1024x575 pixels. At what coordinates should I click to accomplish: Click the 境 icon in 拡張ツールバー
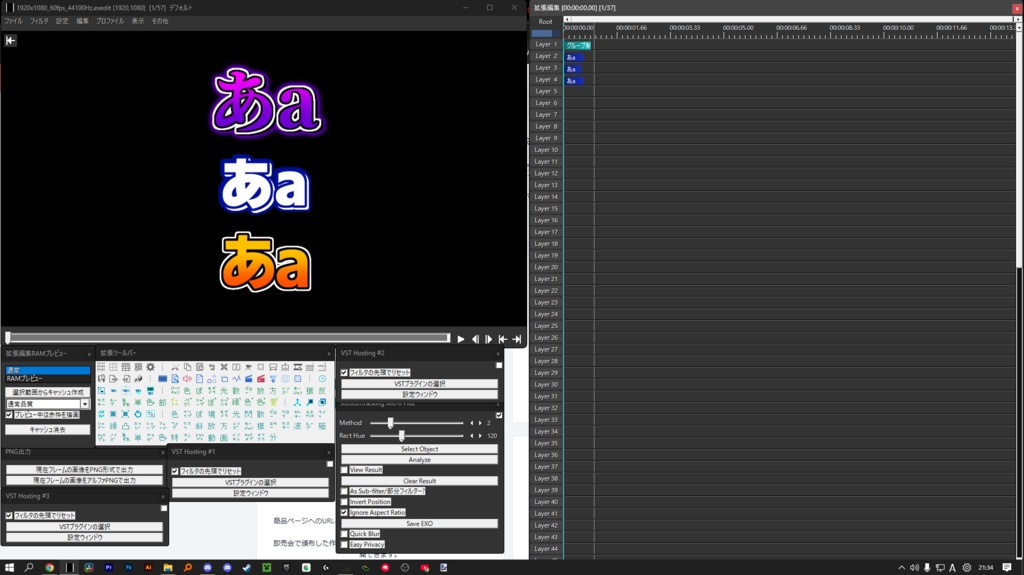212,414
